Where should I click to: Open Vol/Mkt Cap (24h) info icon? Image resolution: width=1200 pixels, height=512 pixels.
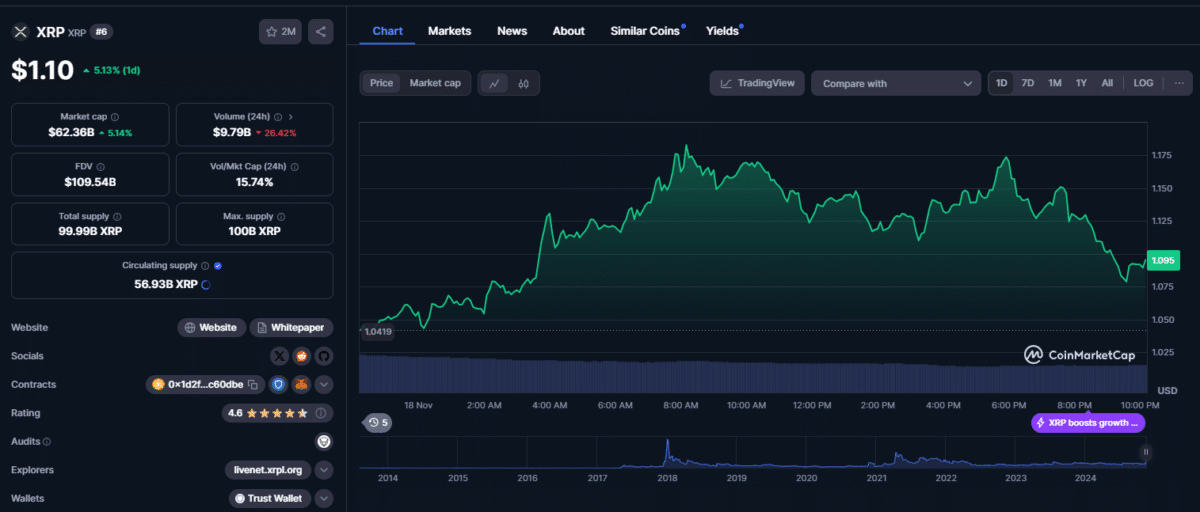tap(294, 167)
